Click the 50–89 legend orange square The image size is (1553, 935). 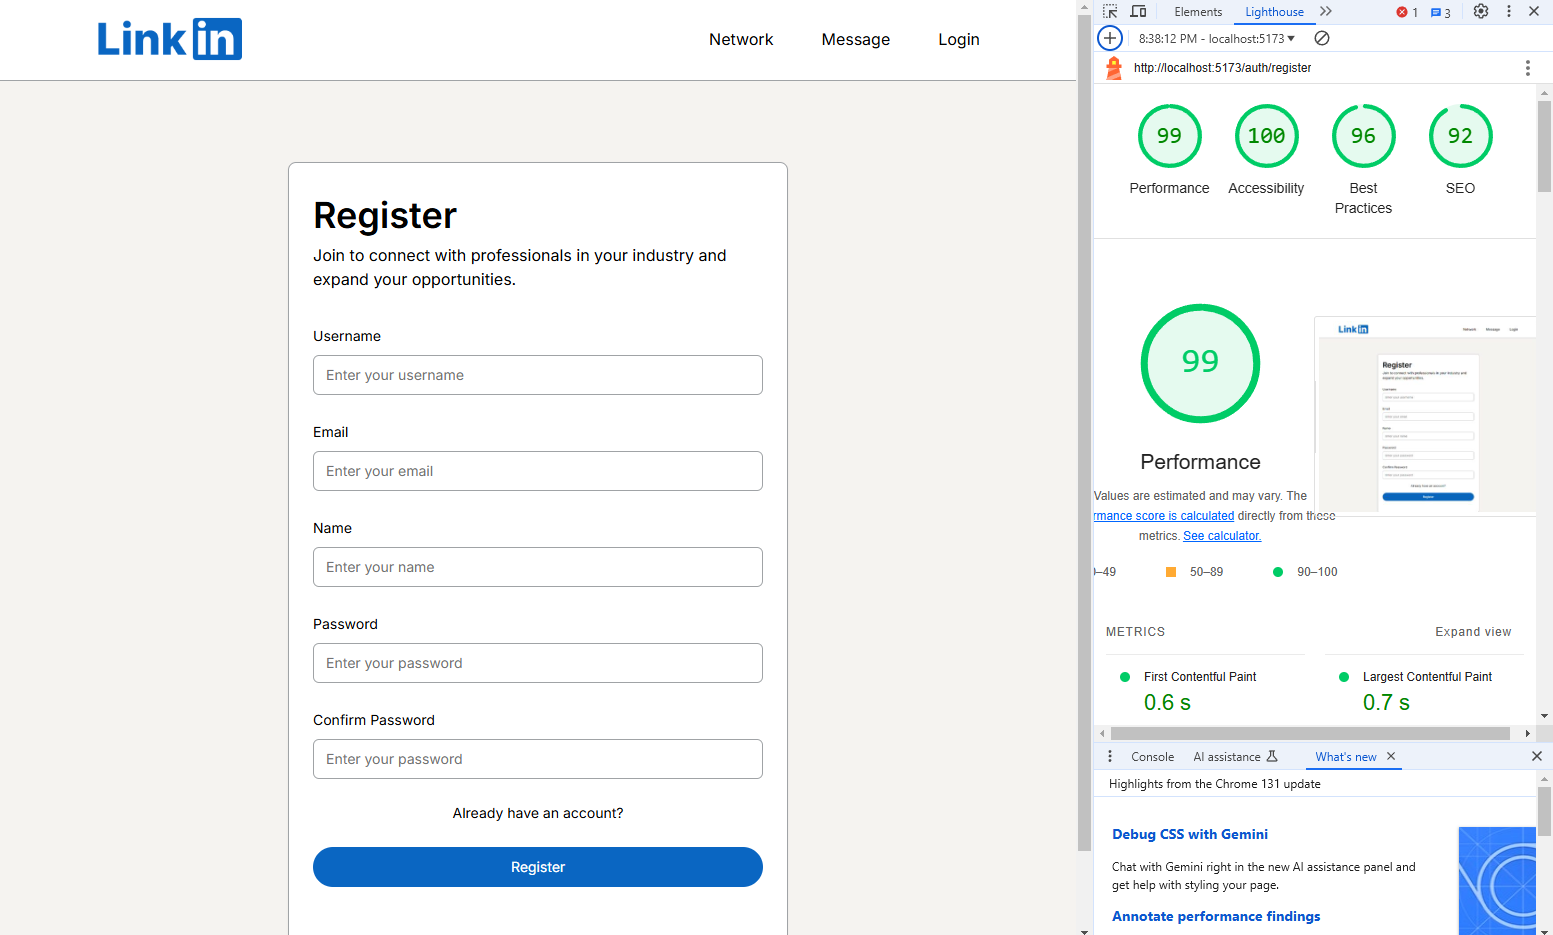[1171, 572]
